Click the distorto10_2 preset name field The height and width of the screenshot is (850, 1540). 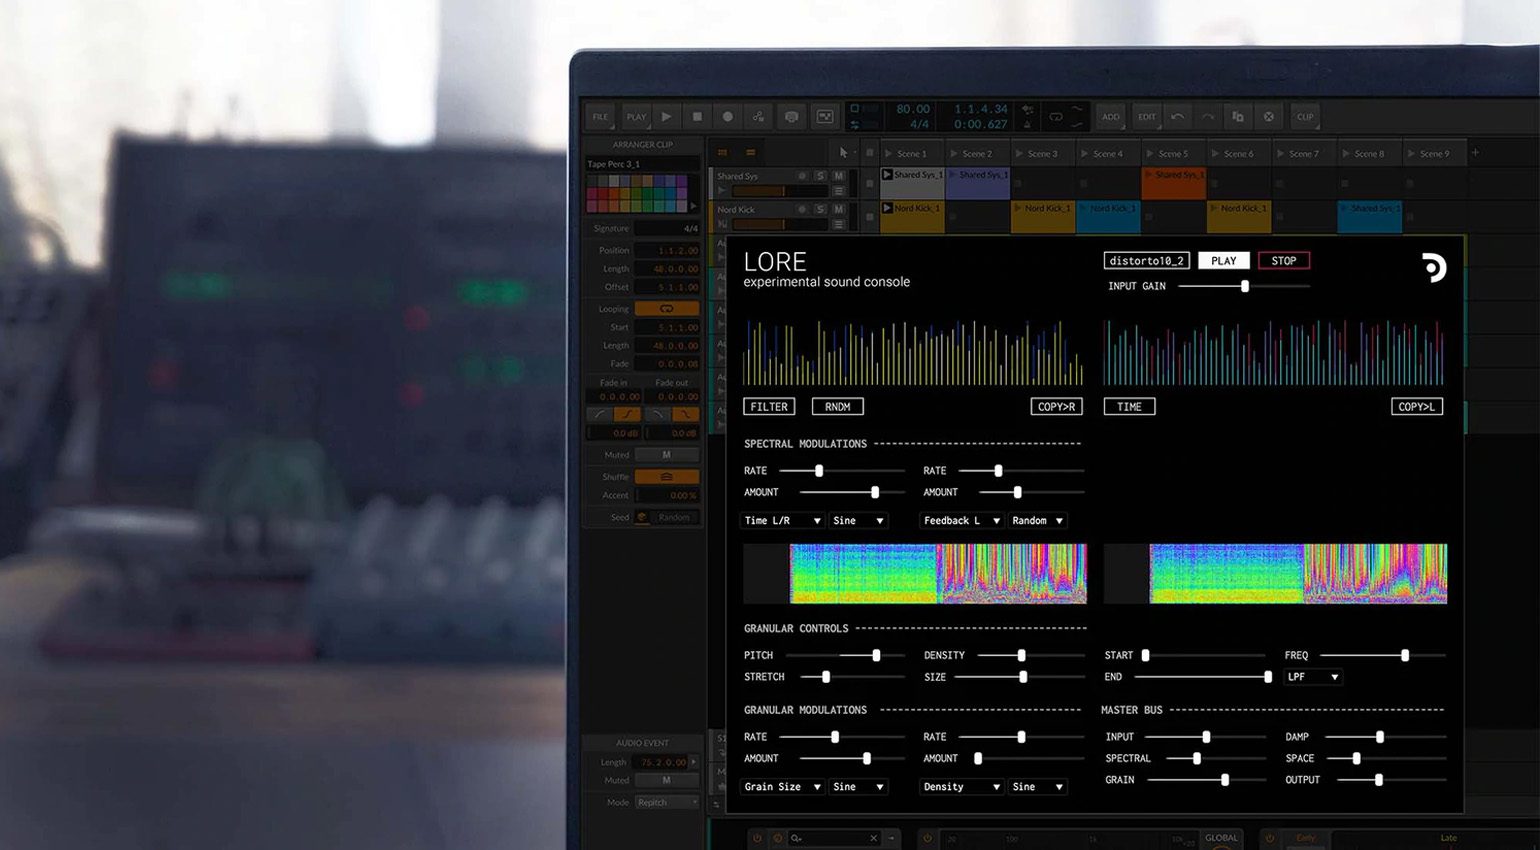tap(1146, 261)
